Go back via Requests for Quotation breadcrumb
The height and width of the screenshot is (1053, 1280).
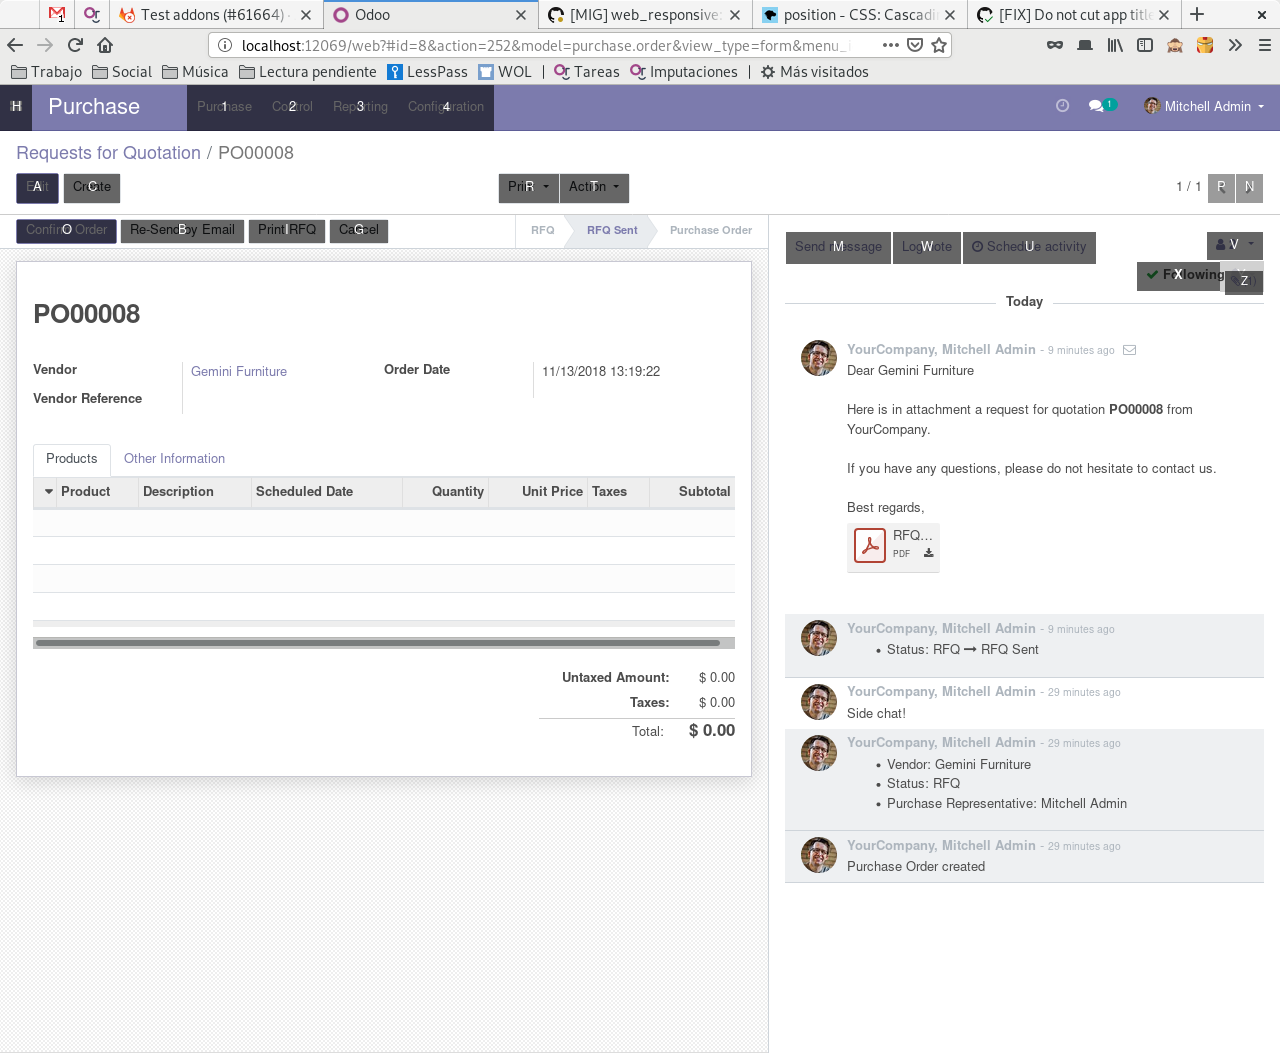pos(108,152)
